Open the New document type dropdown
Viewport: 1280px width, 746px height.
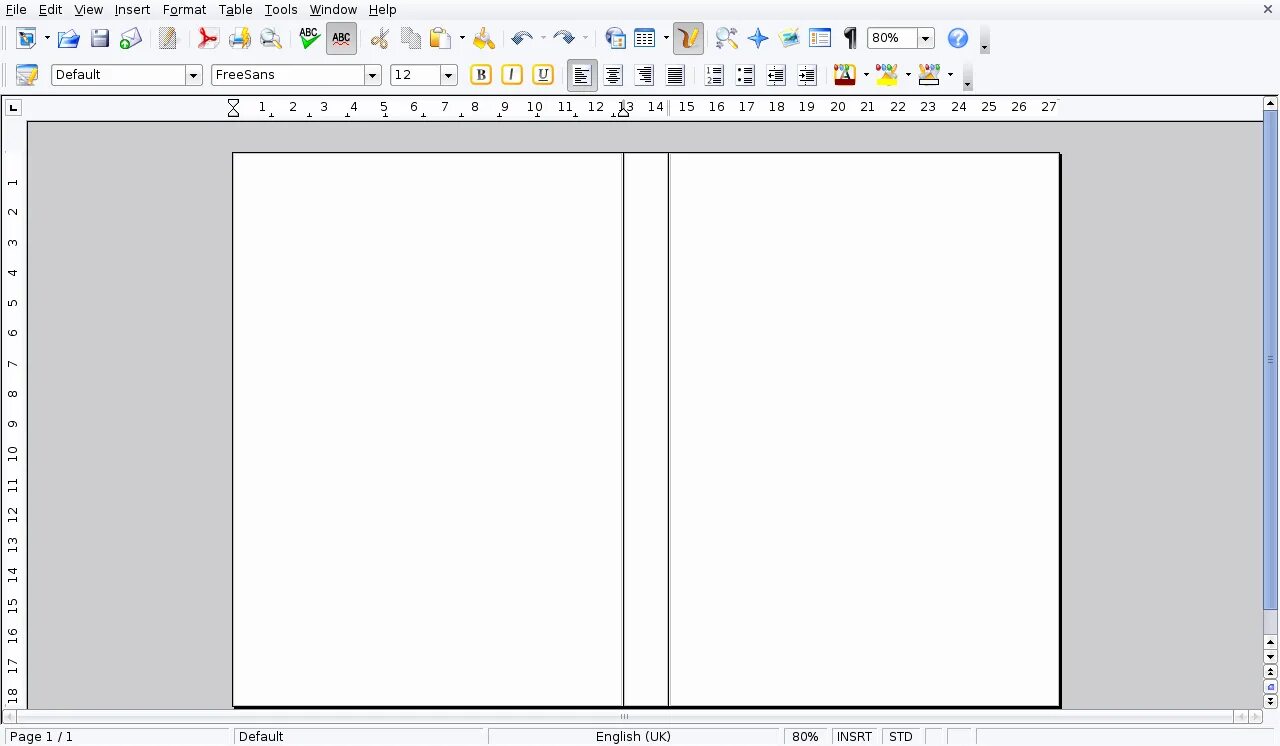click(47, 39)
